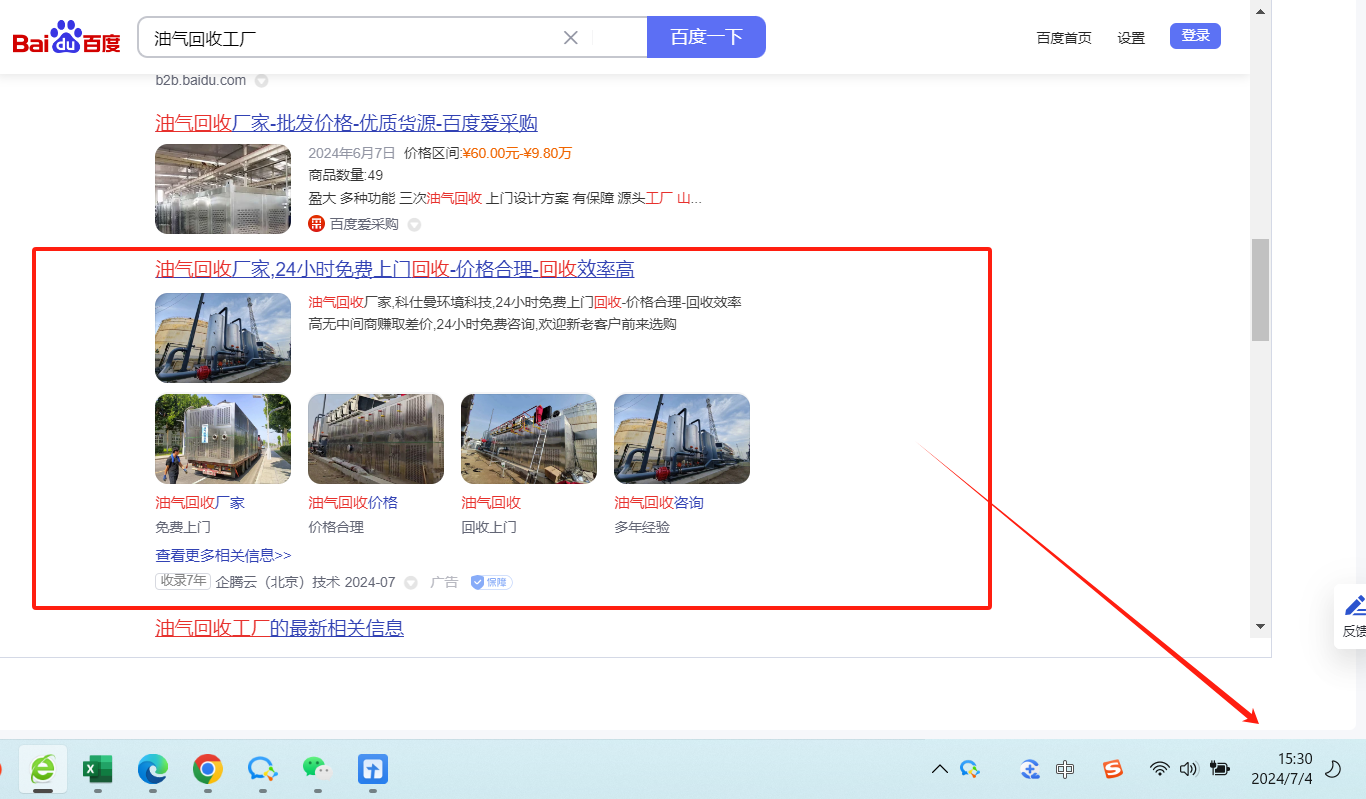Expand the hidden system tray icons chevron
The height and width of the screenshot is (799, 1366).
click(x=939, y=769)
